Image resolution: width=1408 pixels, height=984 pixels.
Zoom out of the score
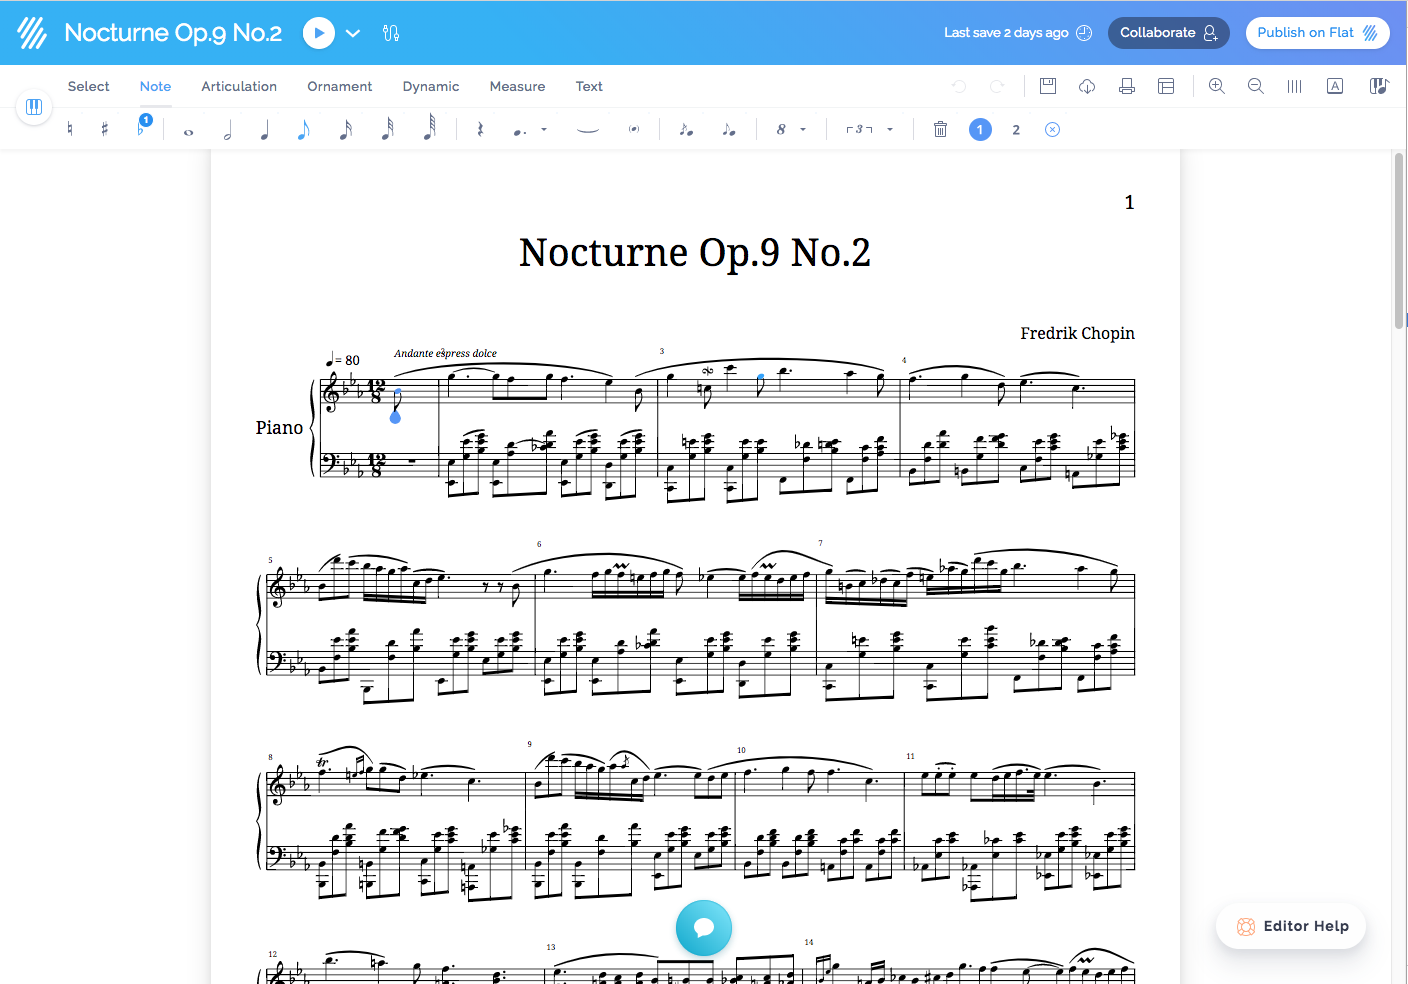1256,86
